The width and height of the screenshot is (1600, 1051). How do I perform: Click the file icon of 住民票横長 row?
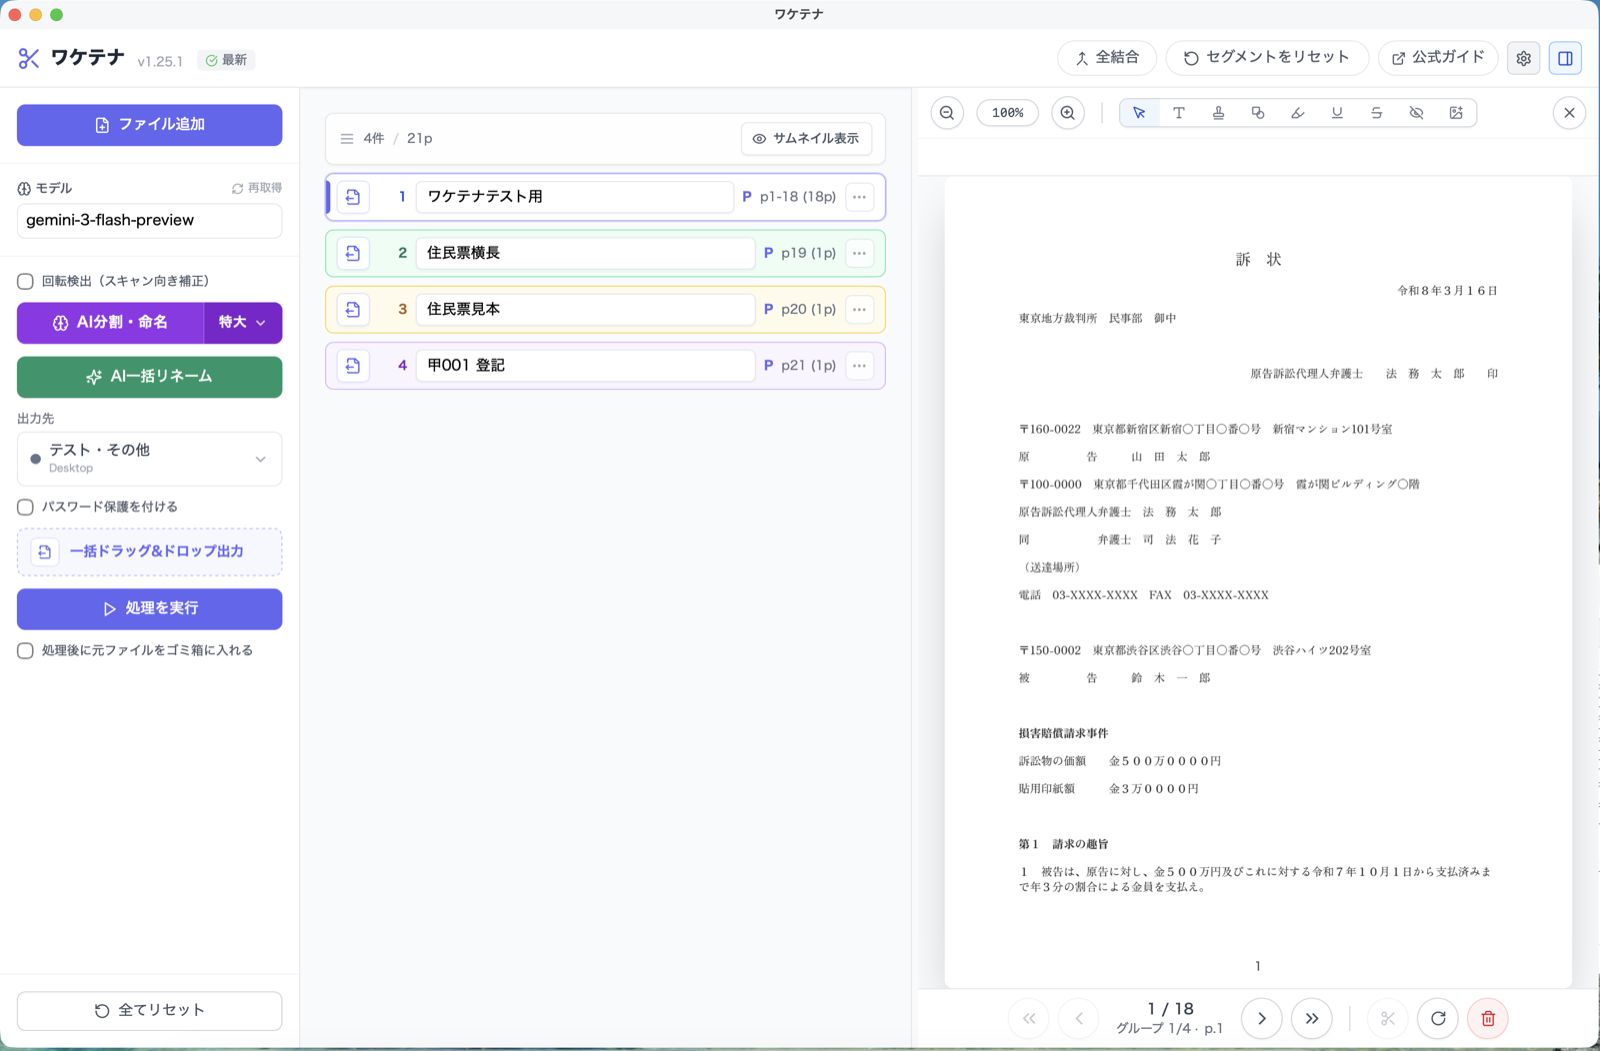pos(353,253)
